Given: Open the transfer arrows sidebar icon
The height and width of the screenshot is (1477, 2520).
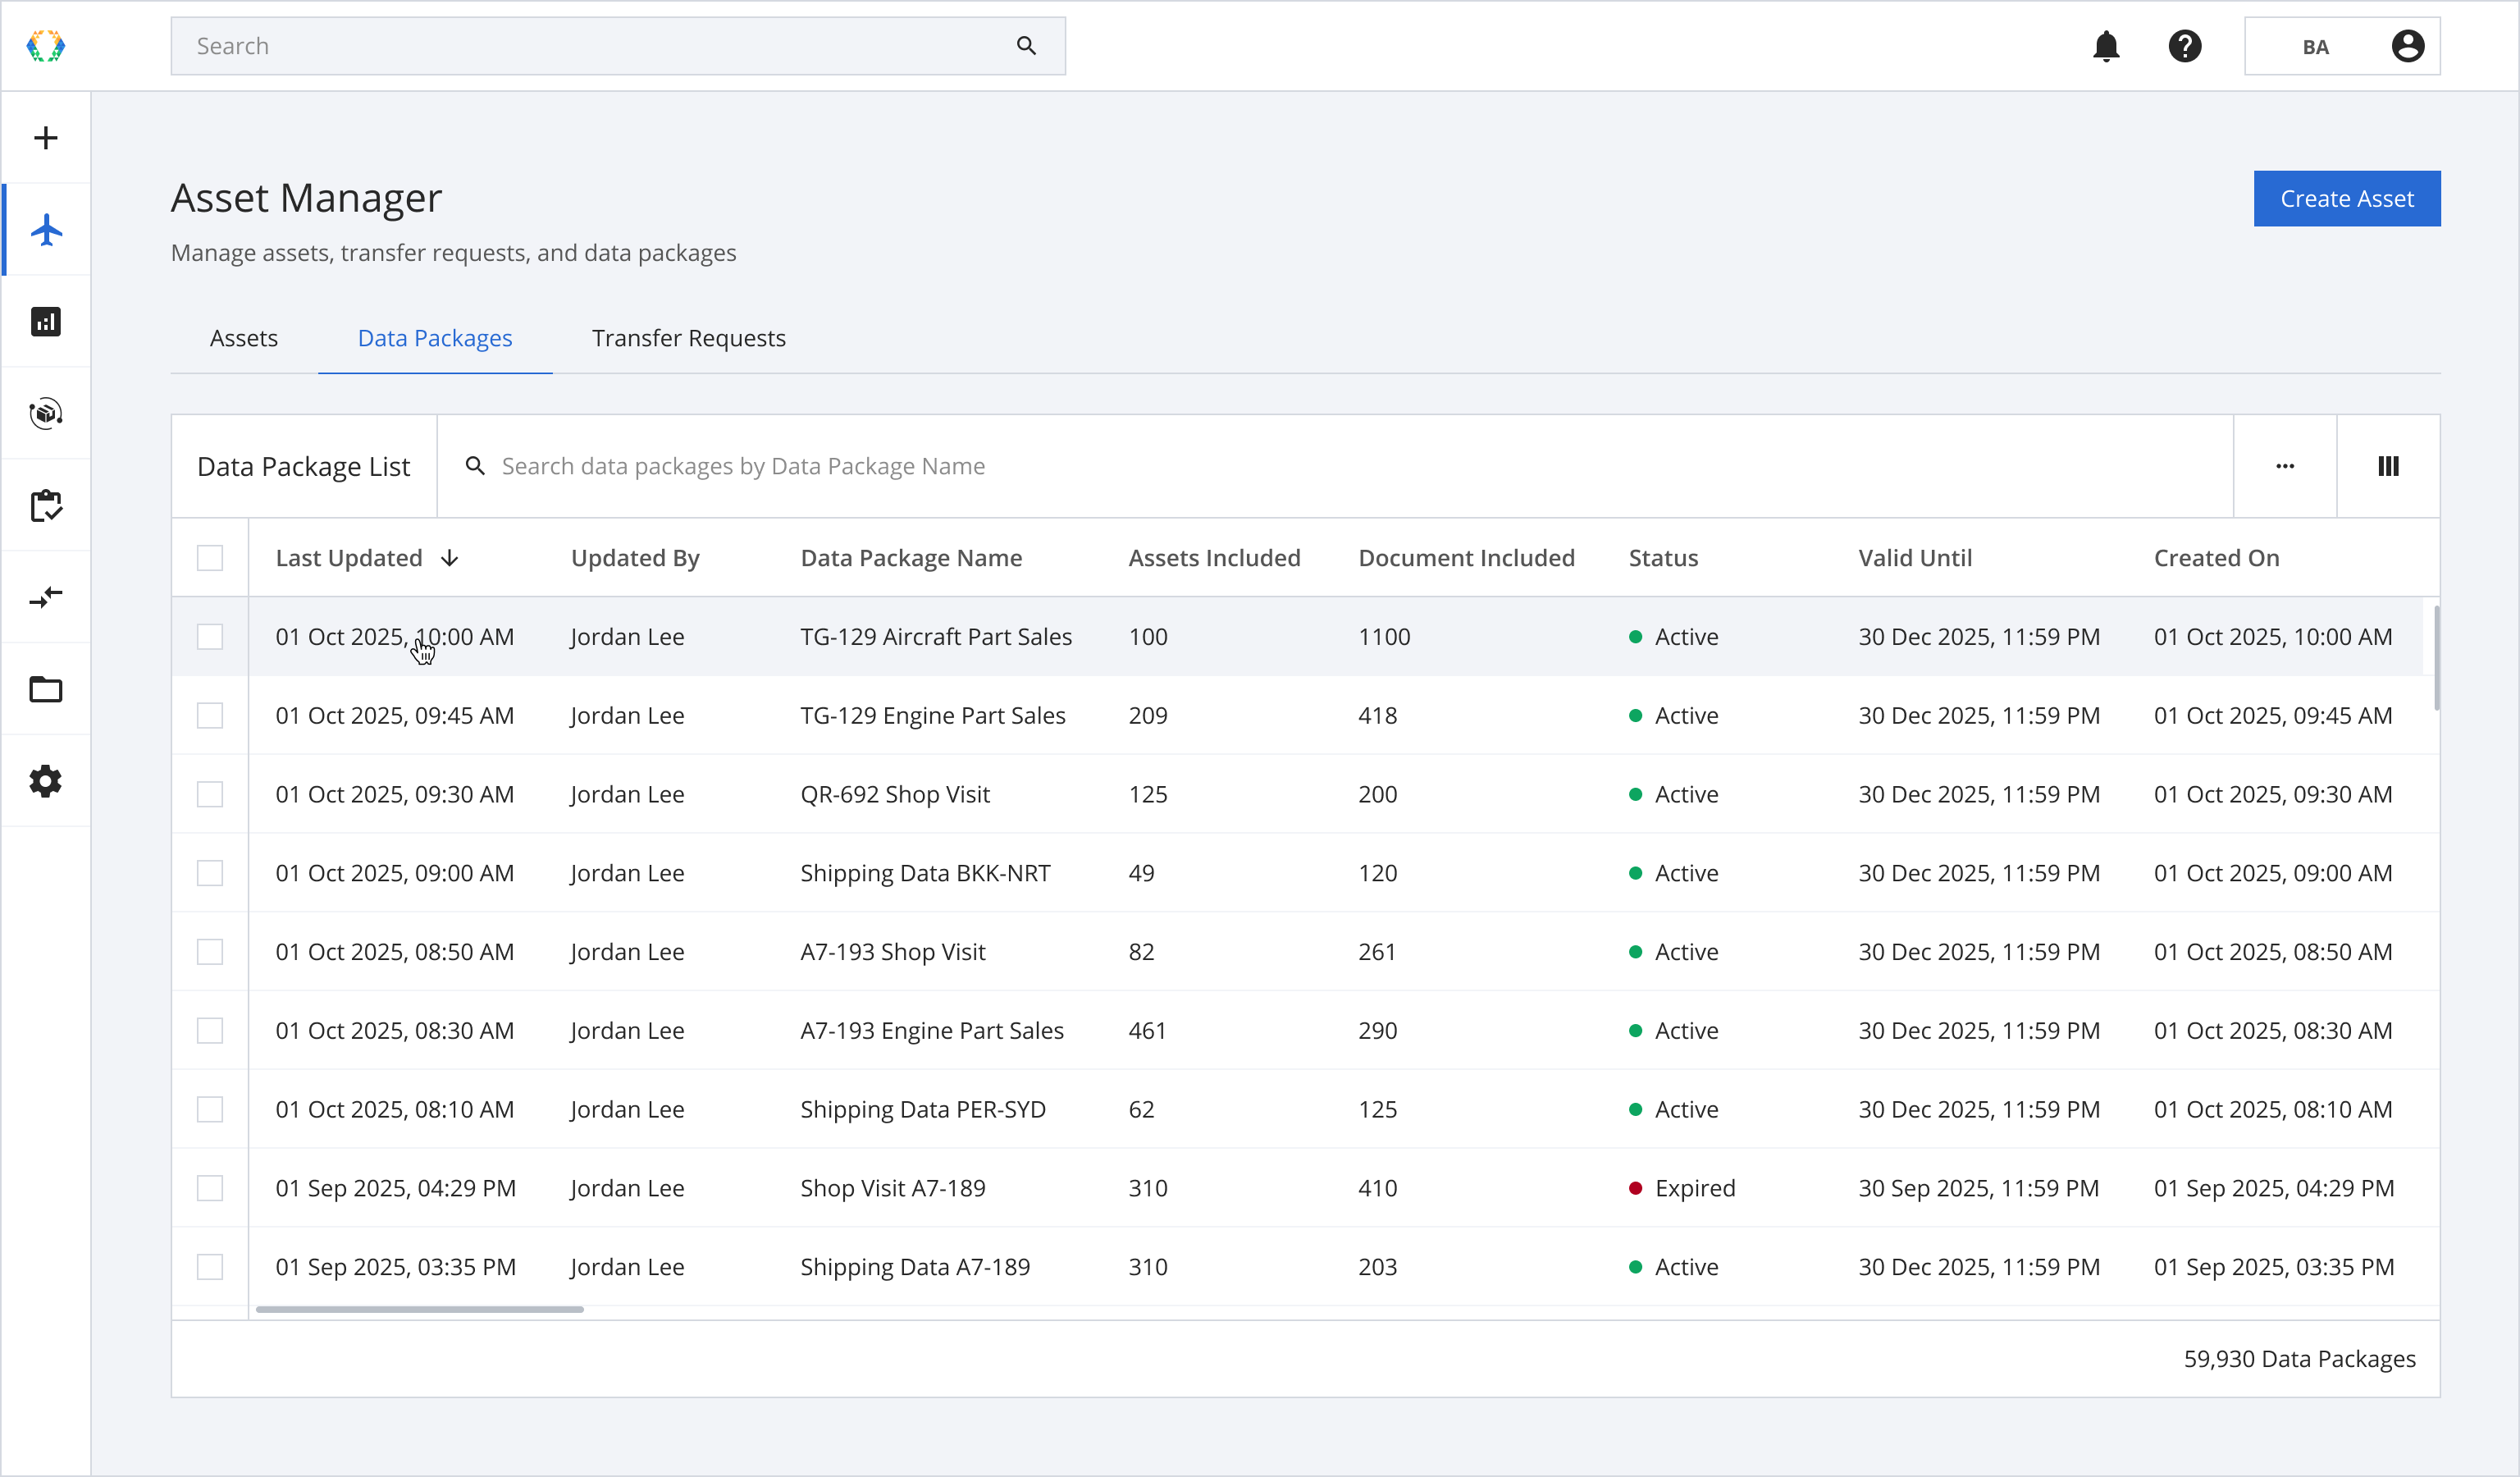Looking at the screenshot, I should pos(46,598).
